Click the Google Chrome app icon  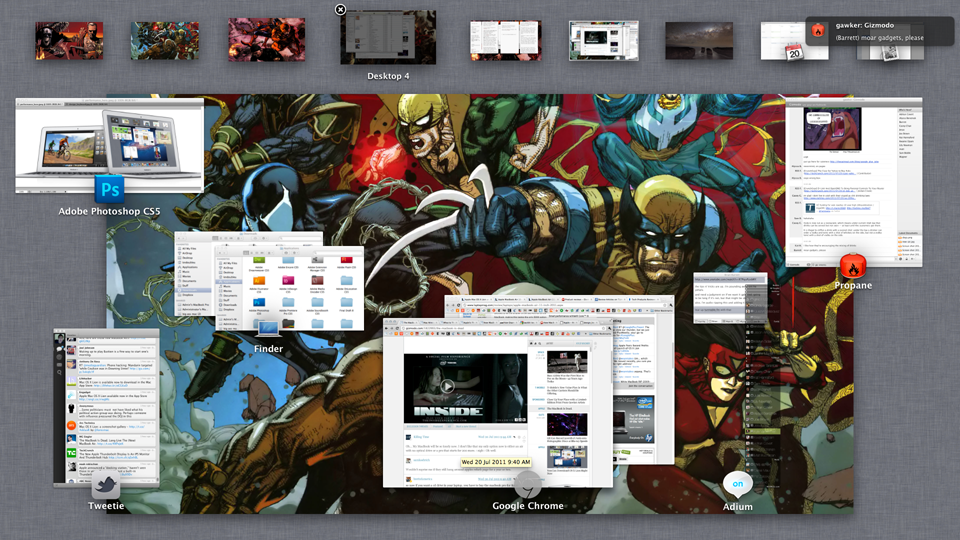[527, 485]
